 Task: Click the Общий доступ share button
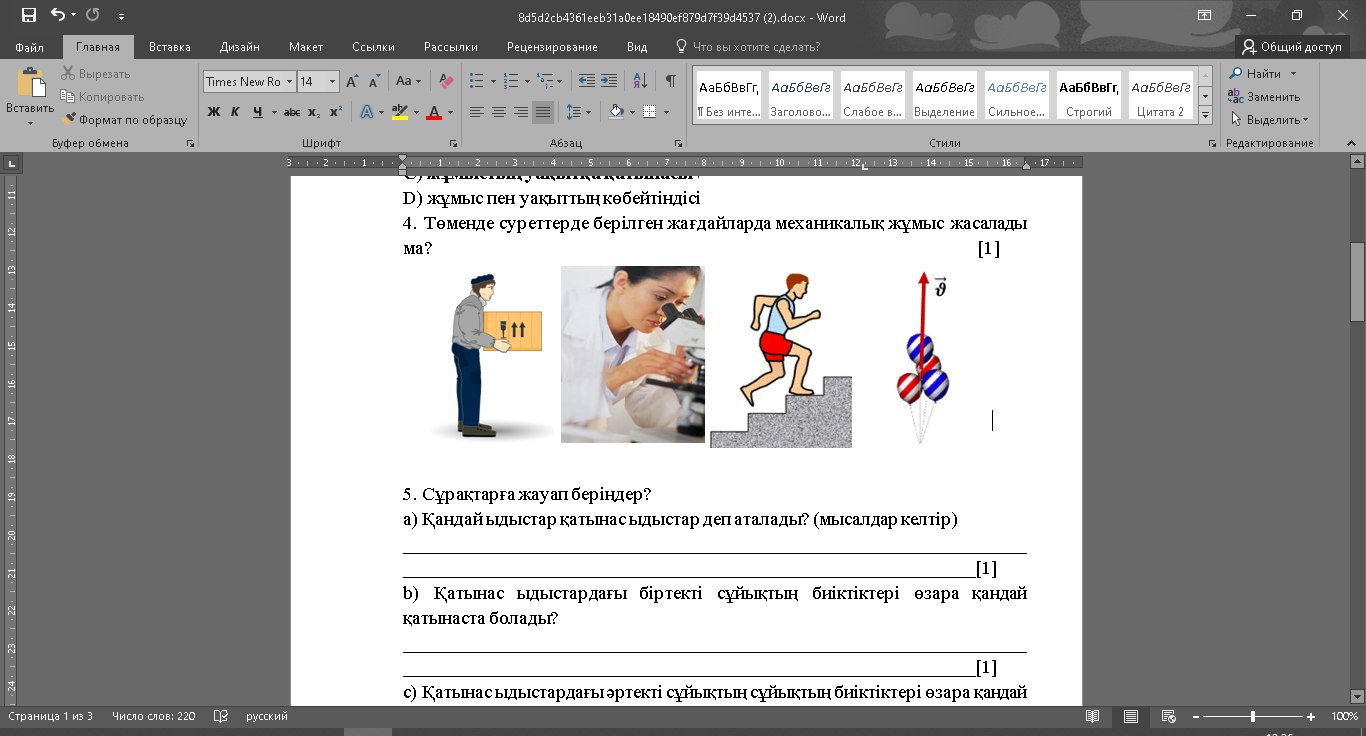pyautogui.click(x=1291, y=47)
